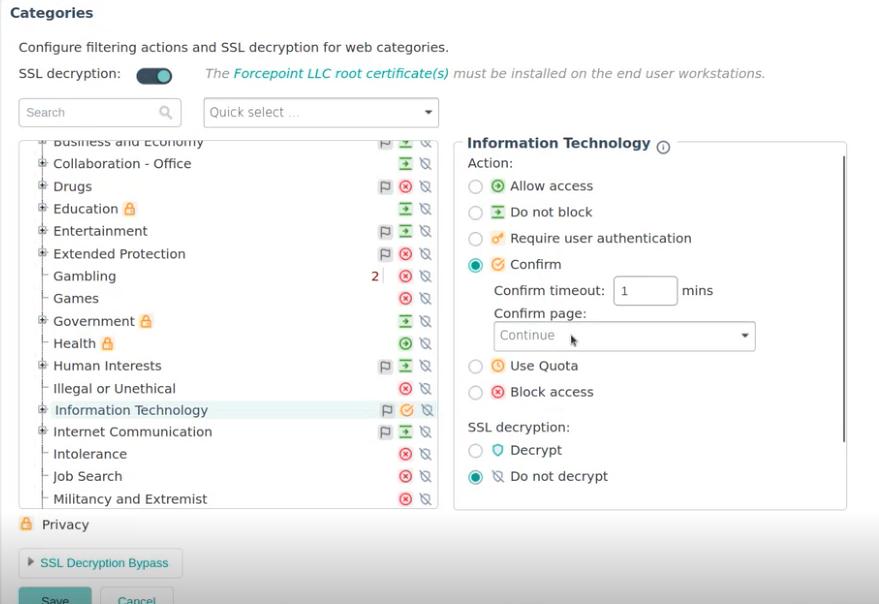Click the flag icon in the Drugs row
Screen dimensions: 879x604
click(385, 187)
